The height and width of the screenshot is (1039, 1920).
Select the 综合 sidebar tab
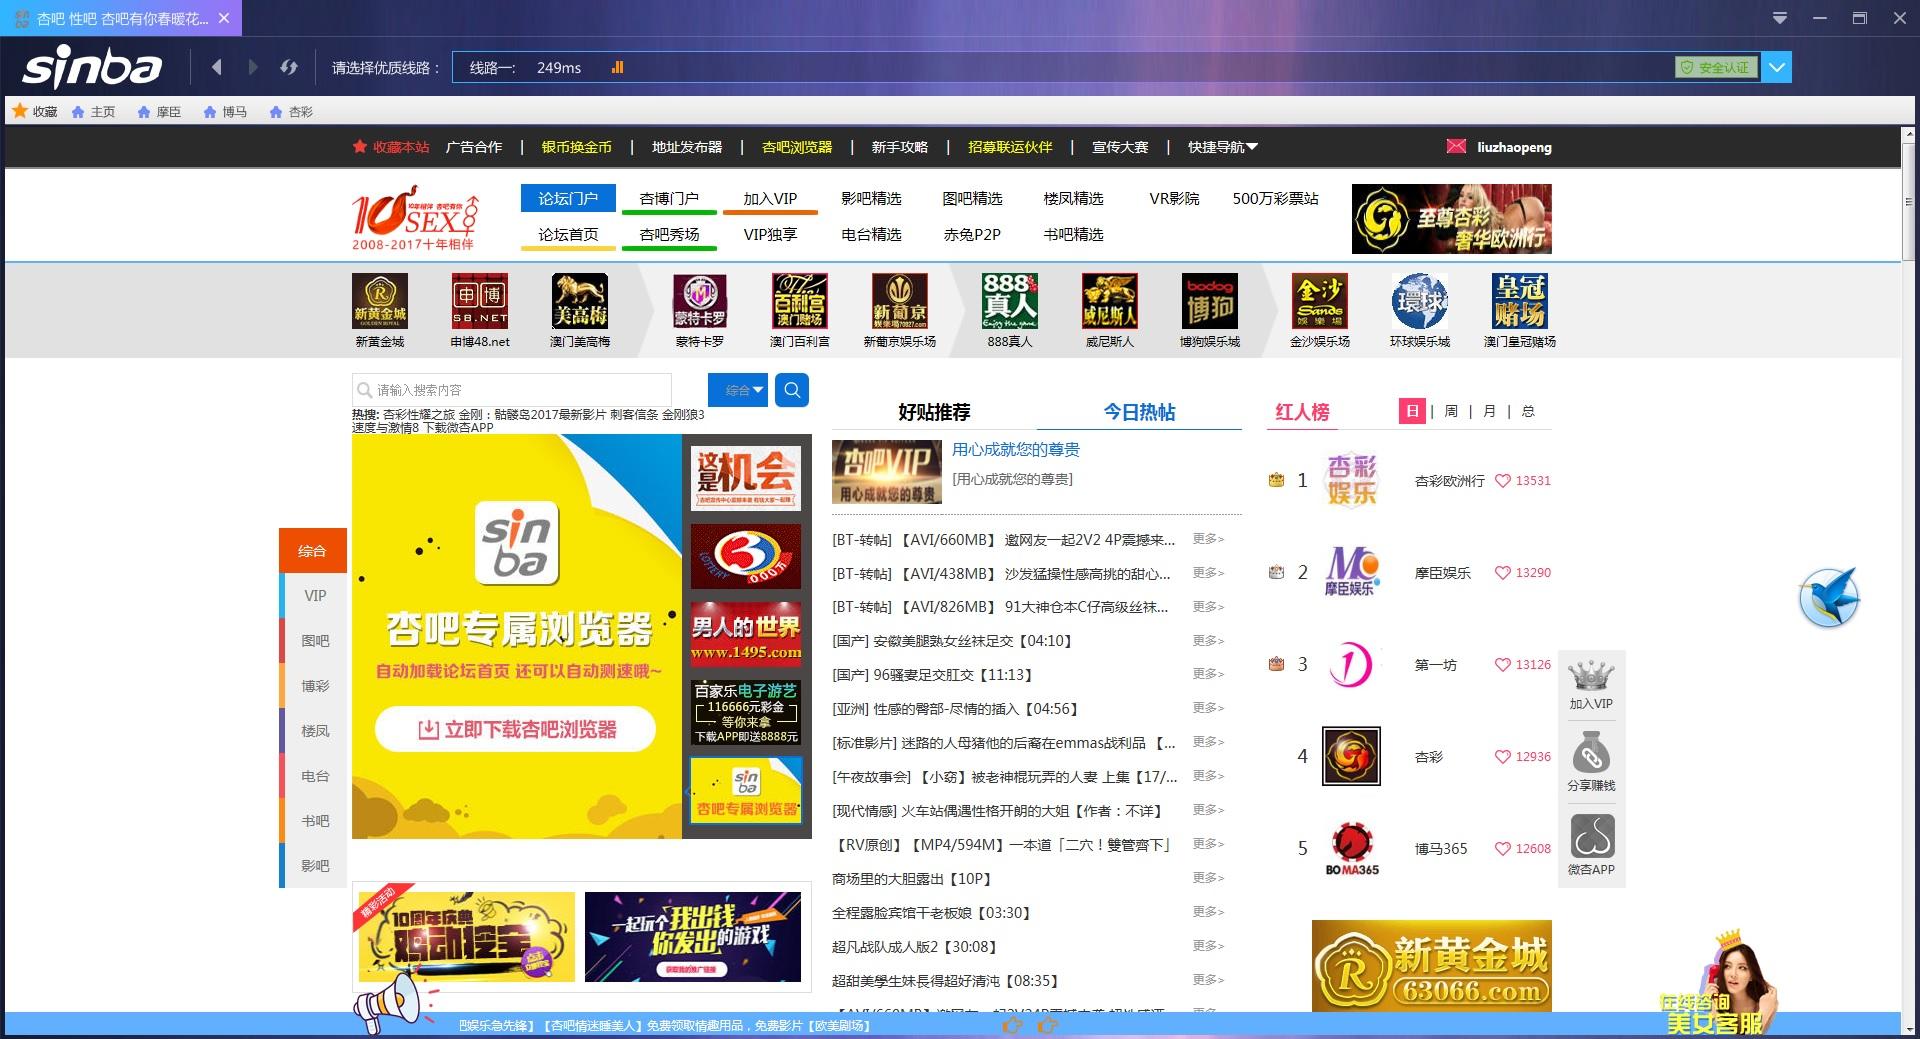[x=313, y=551]
